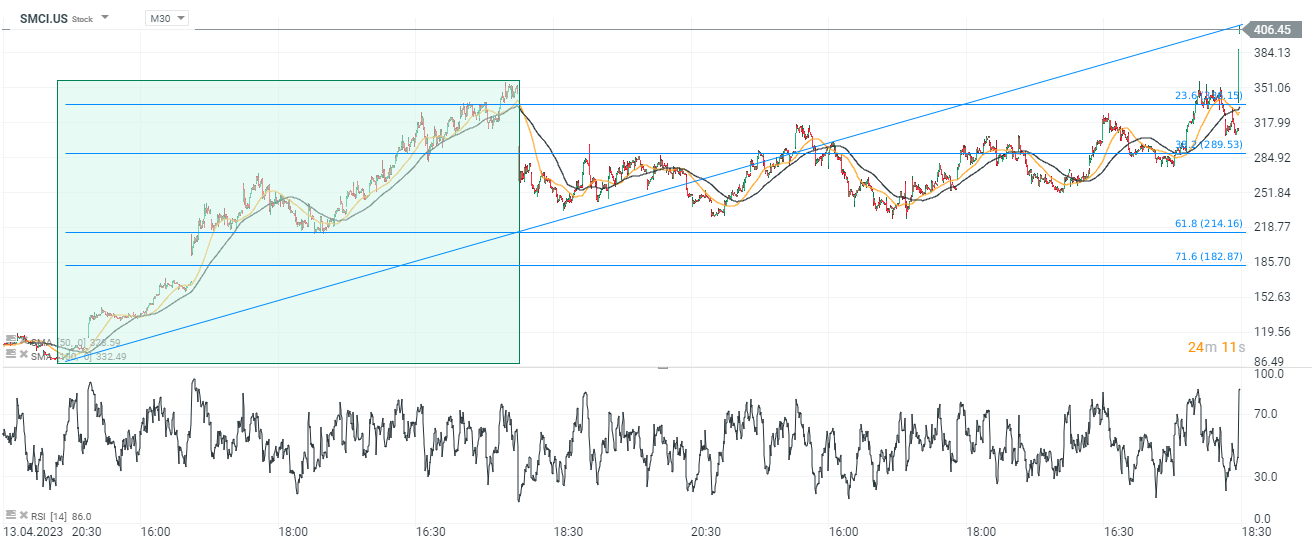Open settings icon for SMA 332.49 indicator
The image size is (1314, 549).
tap(11, 354)
